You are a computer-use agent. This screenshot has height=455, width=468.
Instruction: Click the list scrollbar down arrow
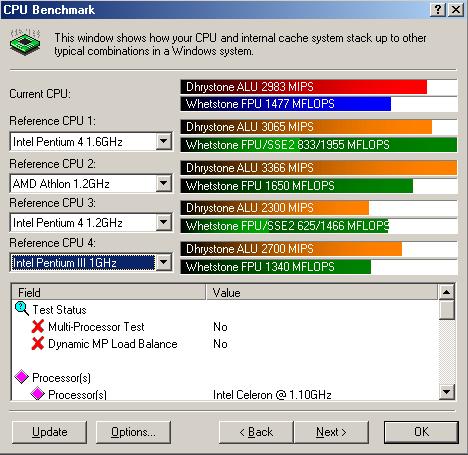447,391
